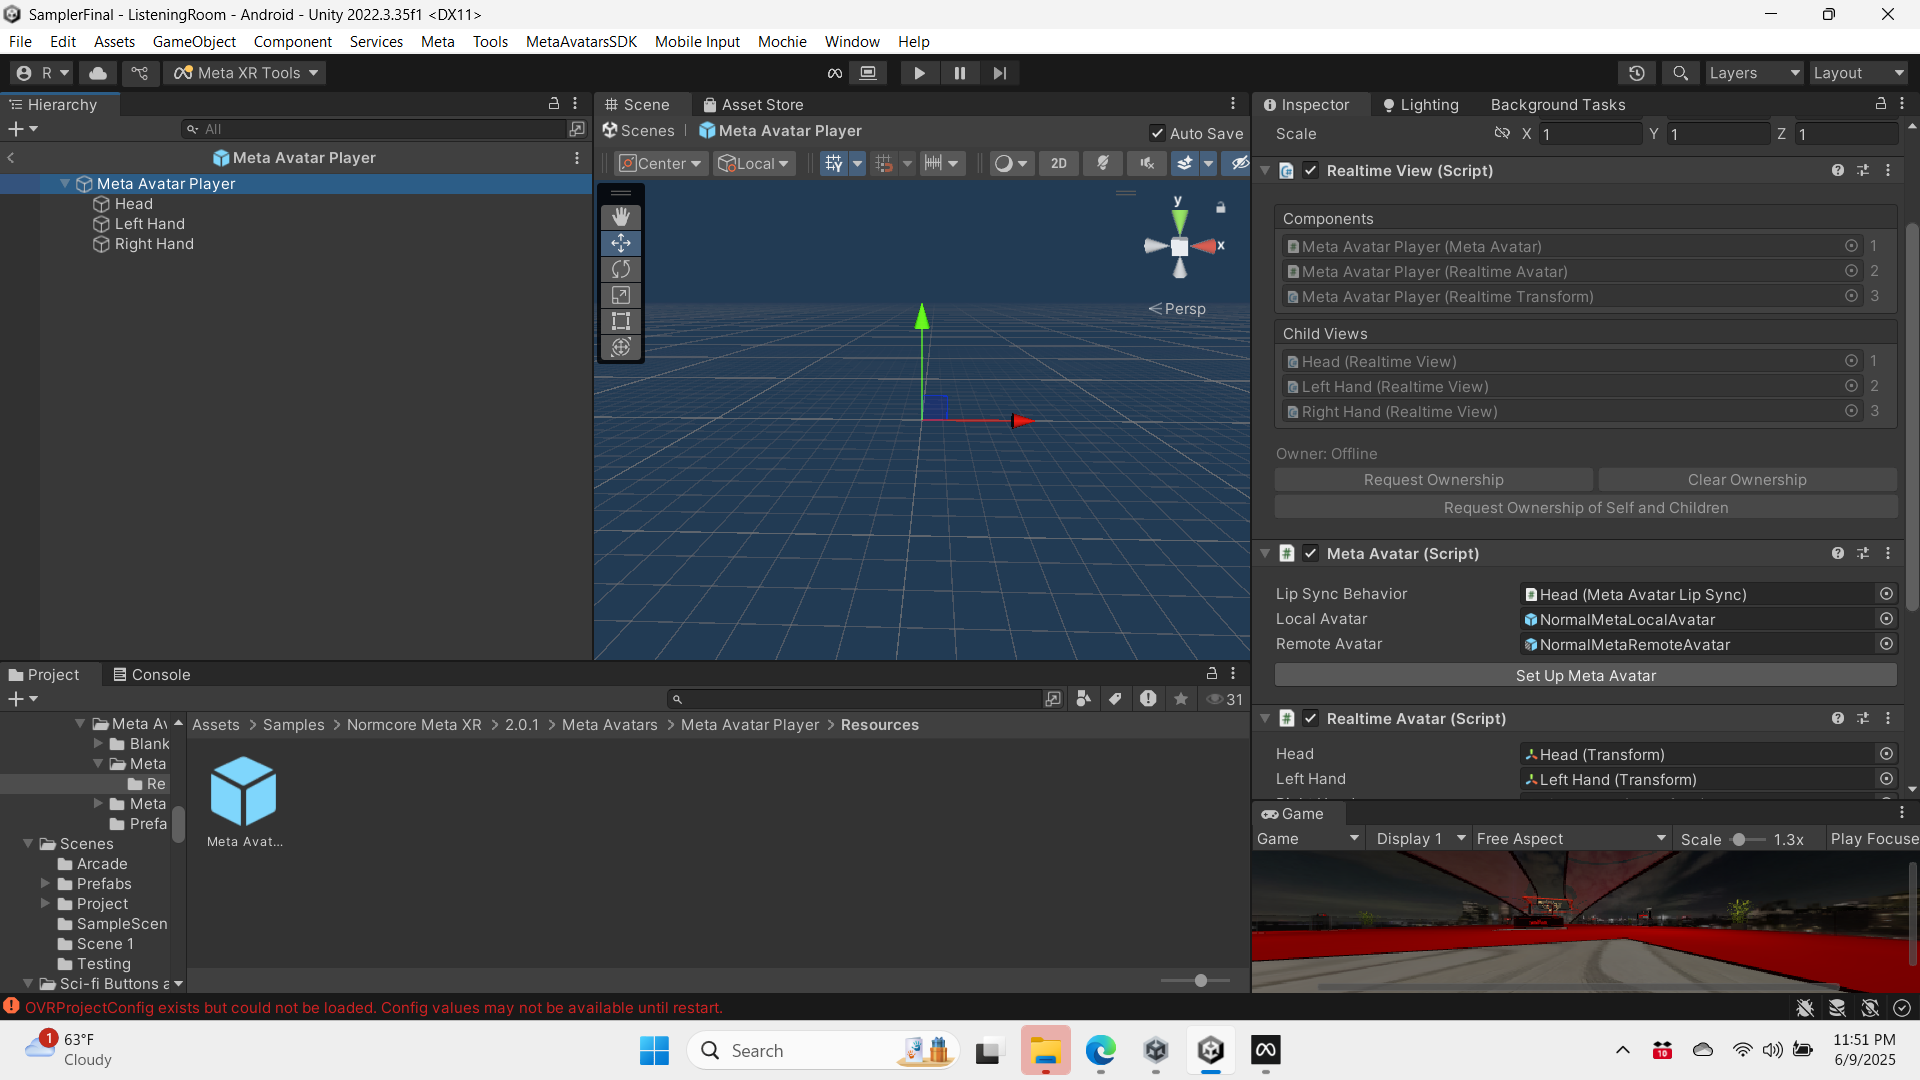This screenshot has width=1920, height=1080.
Task: Select the Right Hand object in hierarchy
Action: (154, 244)
